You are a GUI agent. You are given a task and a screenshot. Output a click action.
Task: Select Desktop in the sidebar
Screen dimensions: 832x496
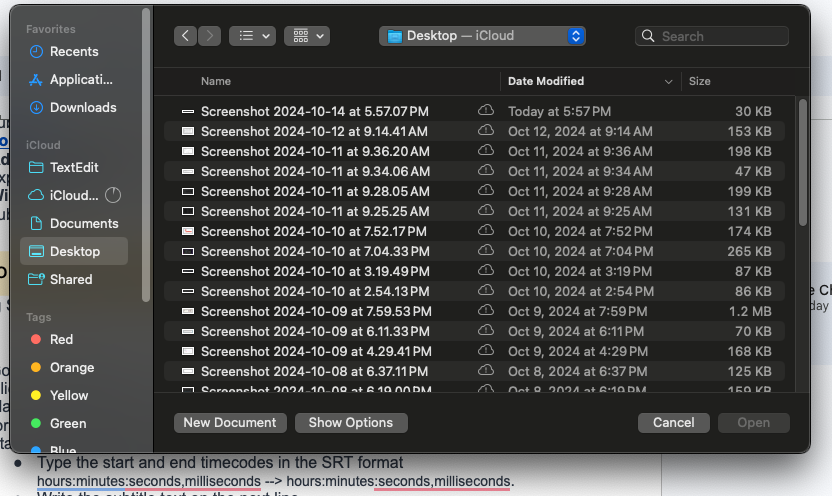pyautogui.click(x=74, y=251)
